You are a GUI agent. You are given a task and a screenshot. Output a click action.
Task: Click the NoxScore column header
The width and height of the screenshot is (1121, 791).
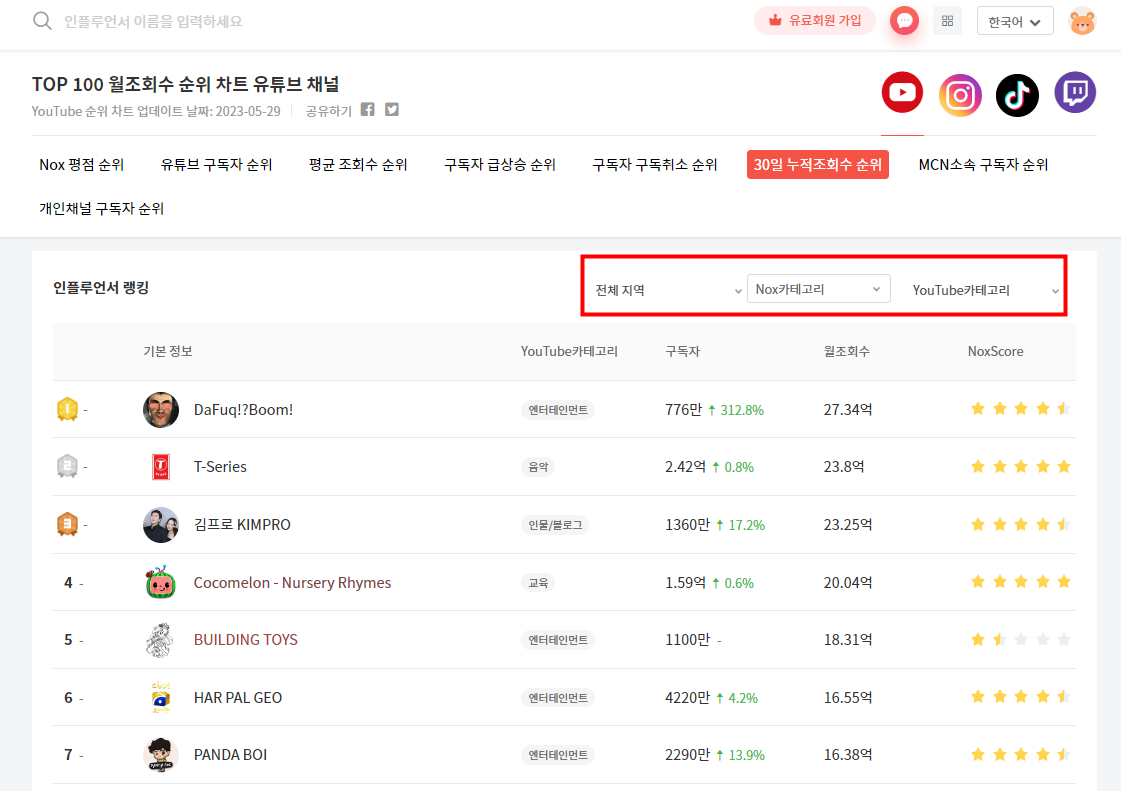pyautogui.click(x=995, y=351)
